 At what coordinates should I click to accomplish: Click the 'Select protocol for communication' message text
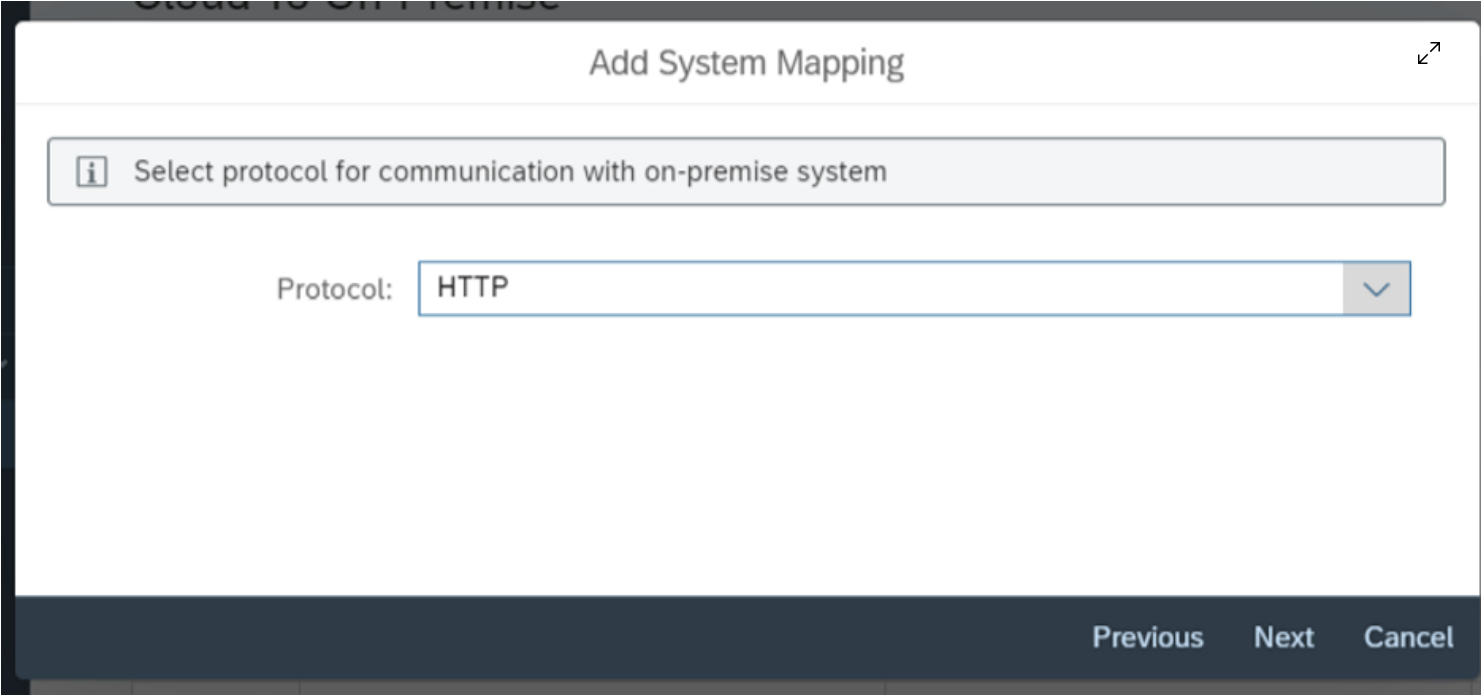(510, 172)
